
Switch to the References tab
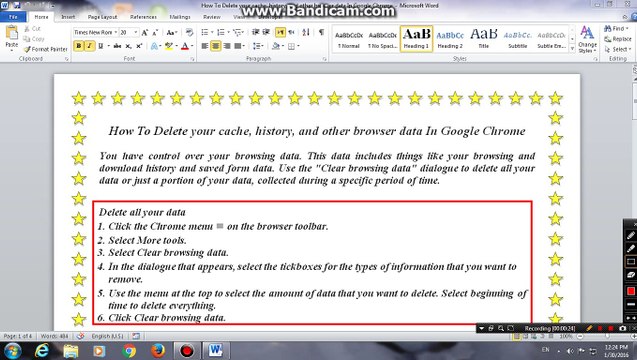143,17
